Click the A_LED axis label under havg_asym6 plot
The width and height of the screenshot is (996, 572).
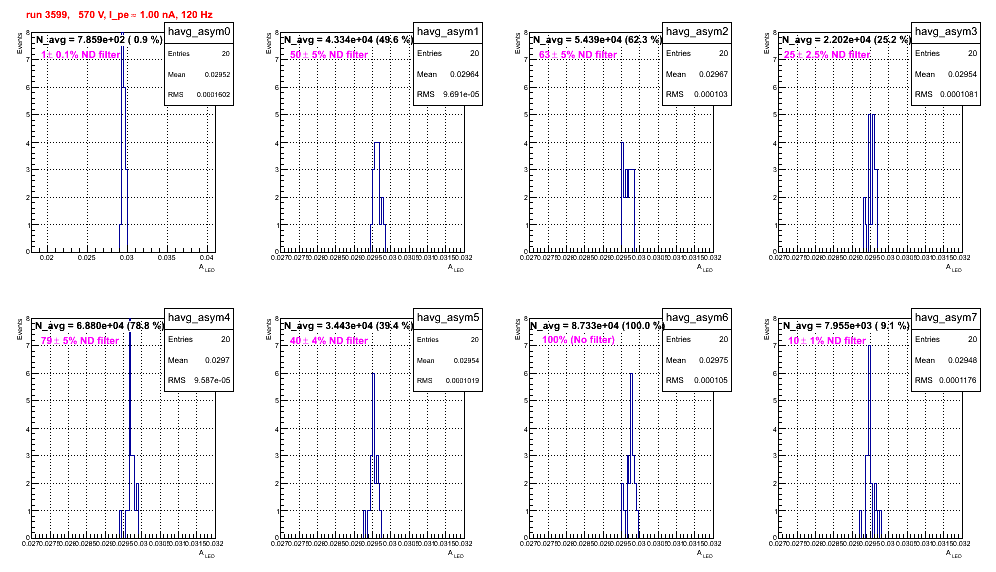tap(705, 554)
